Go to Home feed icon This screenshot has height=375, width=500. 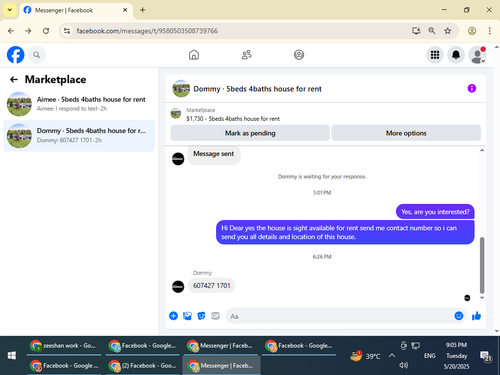[194, 55]
